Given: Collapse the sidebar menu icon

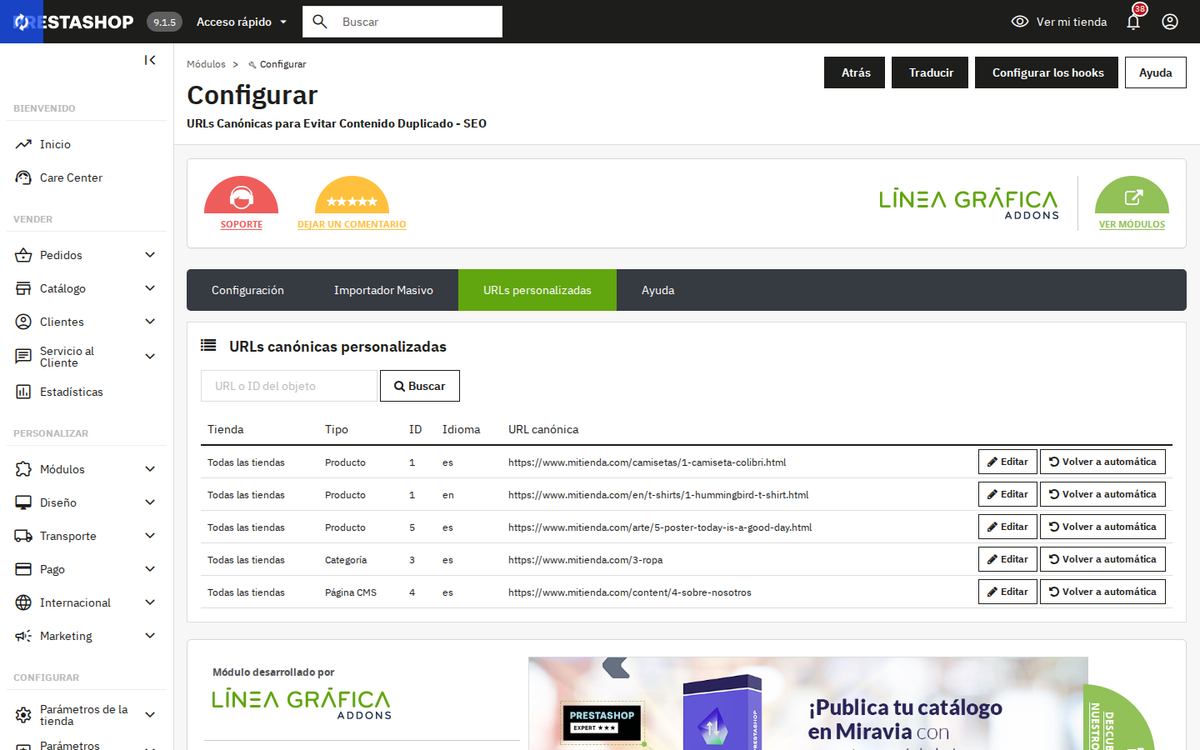Looking at the screenshot, I should point(150,60).
